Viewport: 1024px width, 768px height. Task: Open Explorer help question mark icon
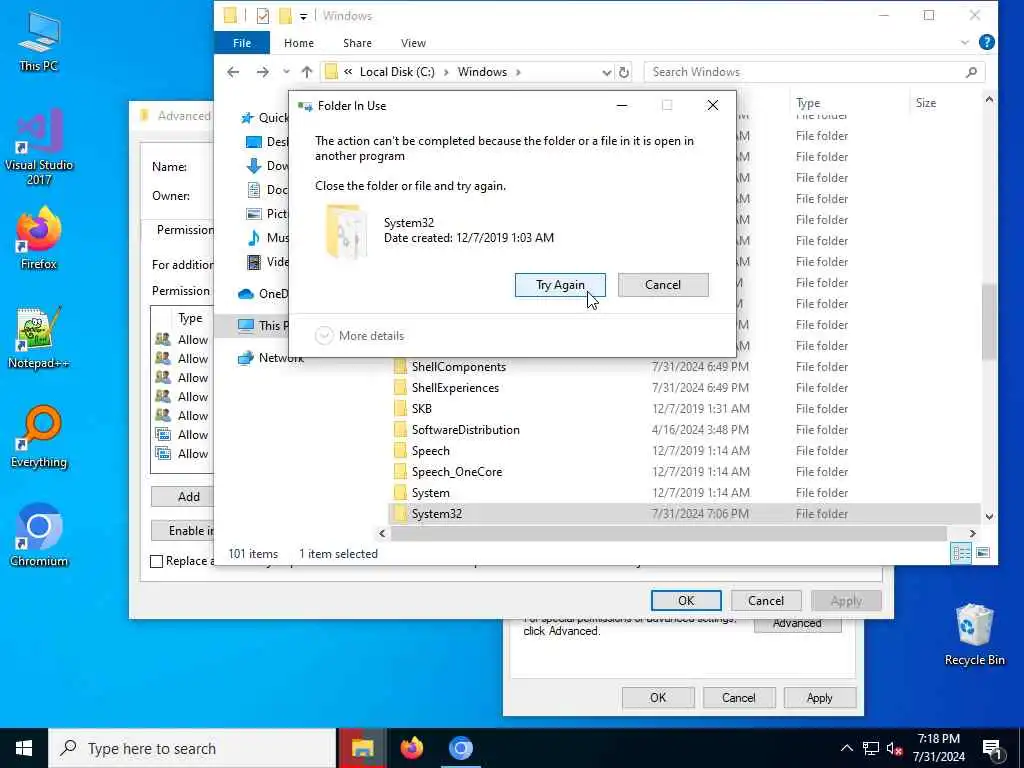click(x=986, y=42)
